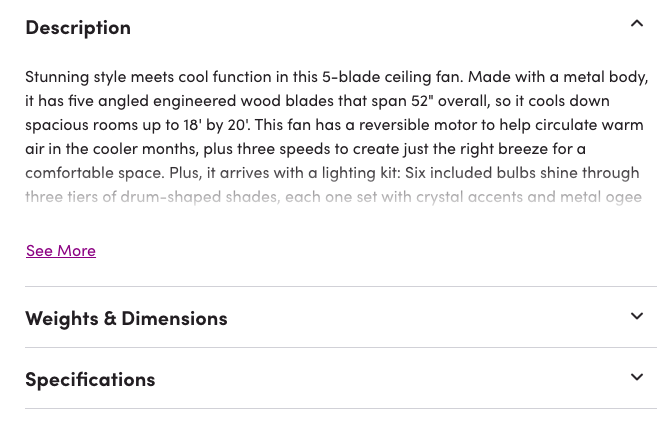Select the Weights & Dimensions heading label
The height and width of the screenshot is (422, 671).
click(x=126, y=318)
